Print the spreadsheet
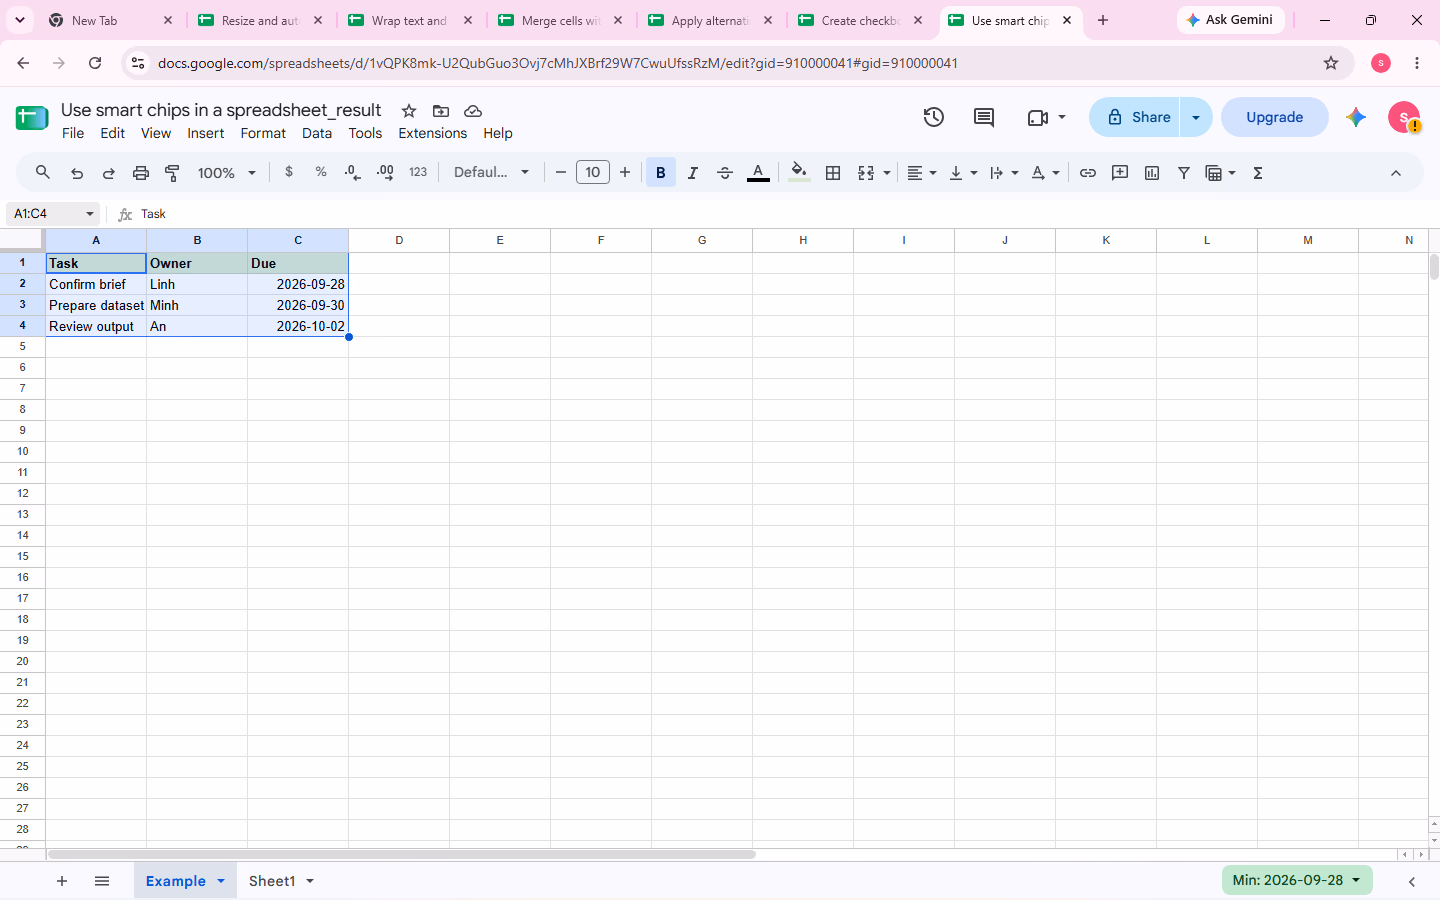 [141, 173]
